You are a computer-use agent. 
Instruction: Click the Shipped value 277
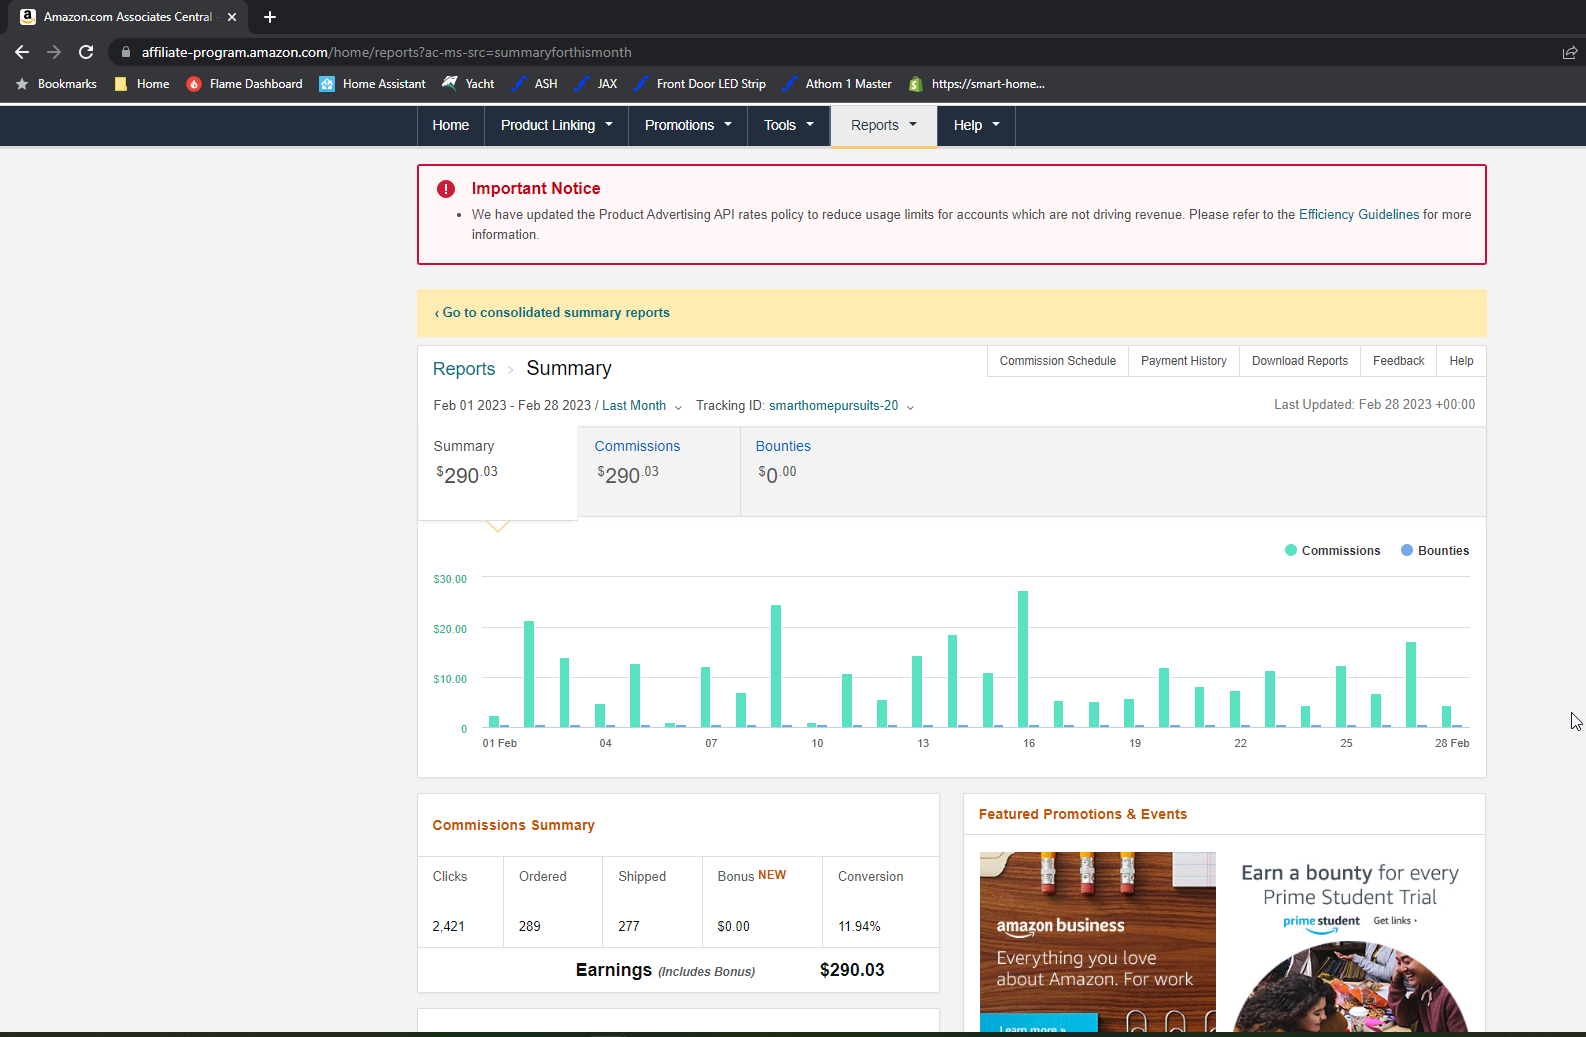(x=629, y=927)
